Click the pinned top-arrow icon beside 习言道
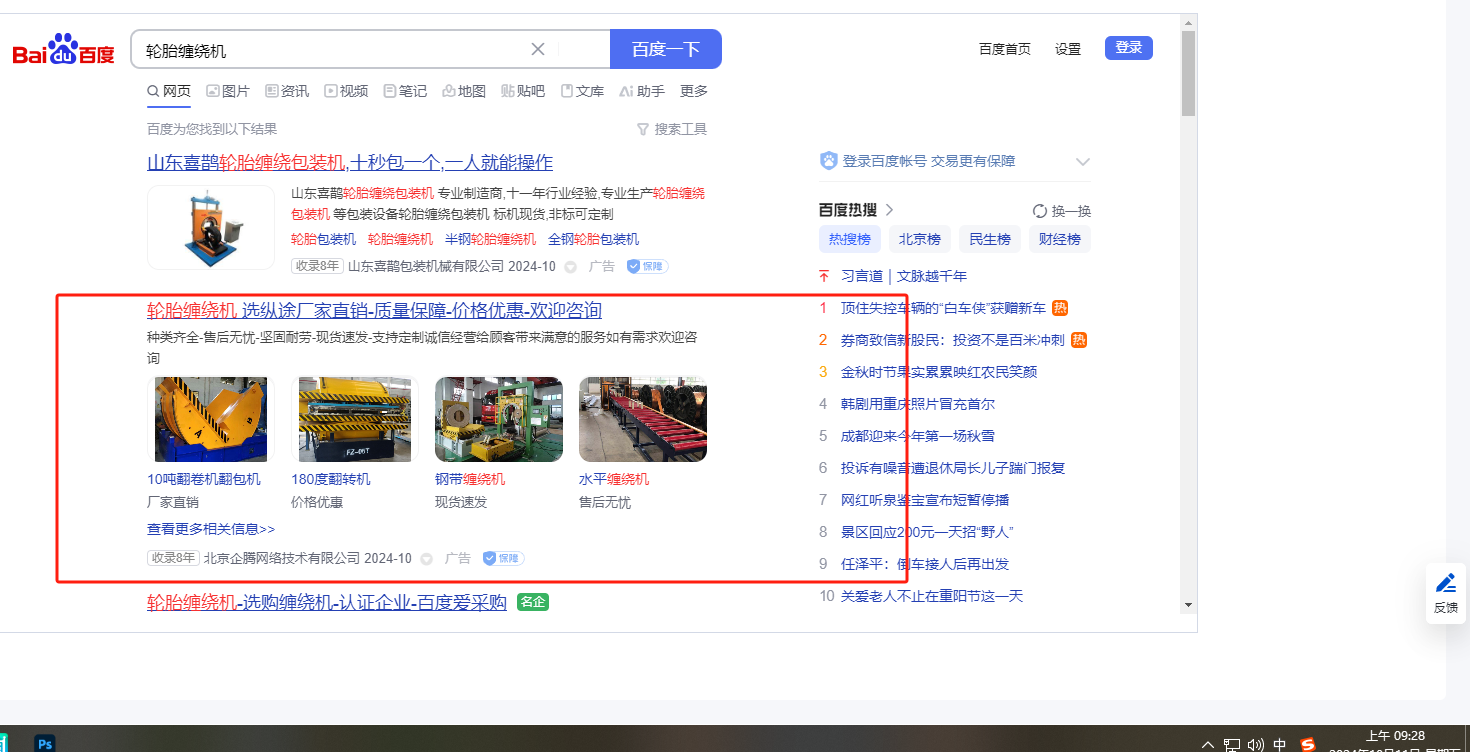1470x752 pixels. tap(824, 276)
